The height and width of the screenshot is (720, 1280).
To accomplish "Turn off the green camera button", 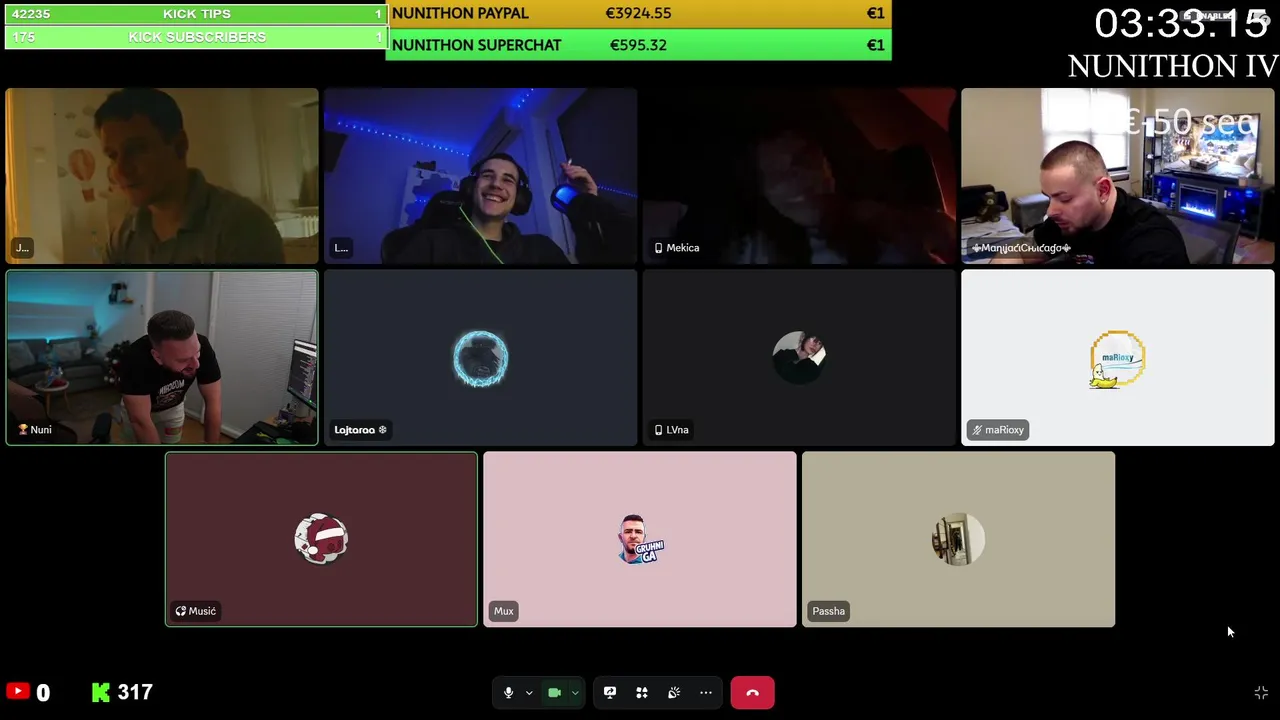I will tap(554, 692).
